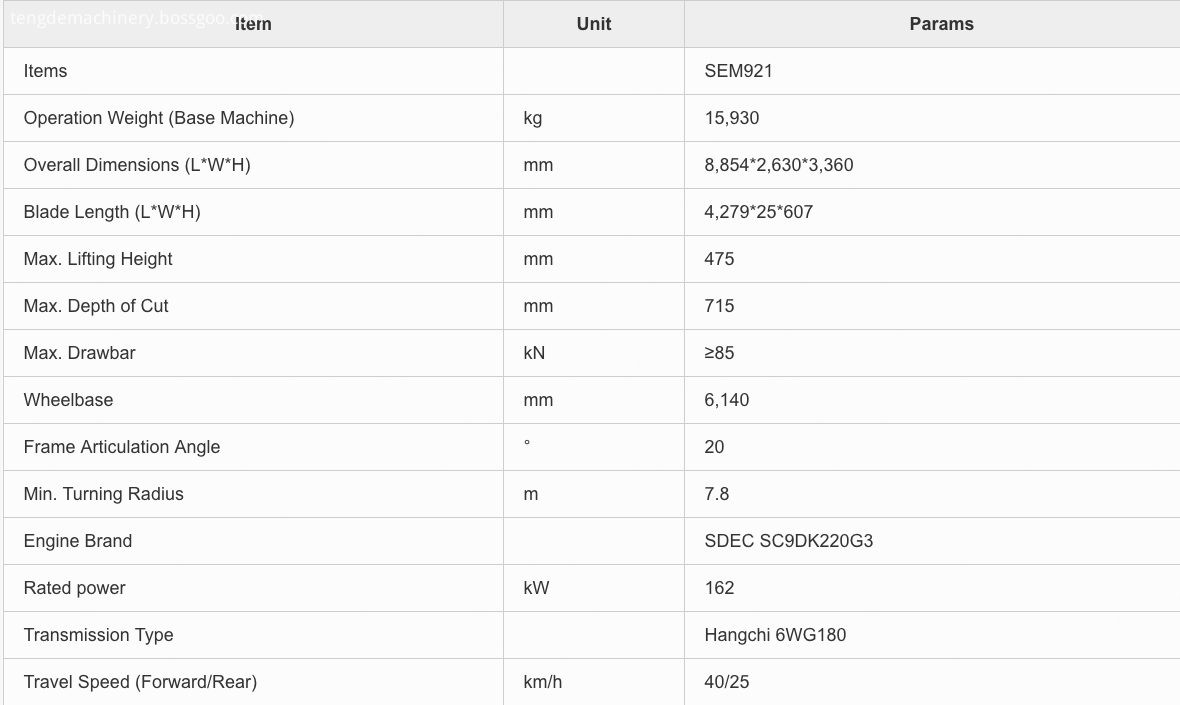This screenshot has width=1180, height=705.
Task: Click the Max. Depth of Cut value 715
Action: (719, 306)
